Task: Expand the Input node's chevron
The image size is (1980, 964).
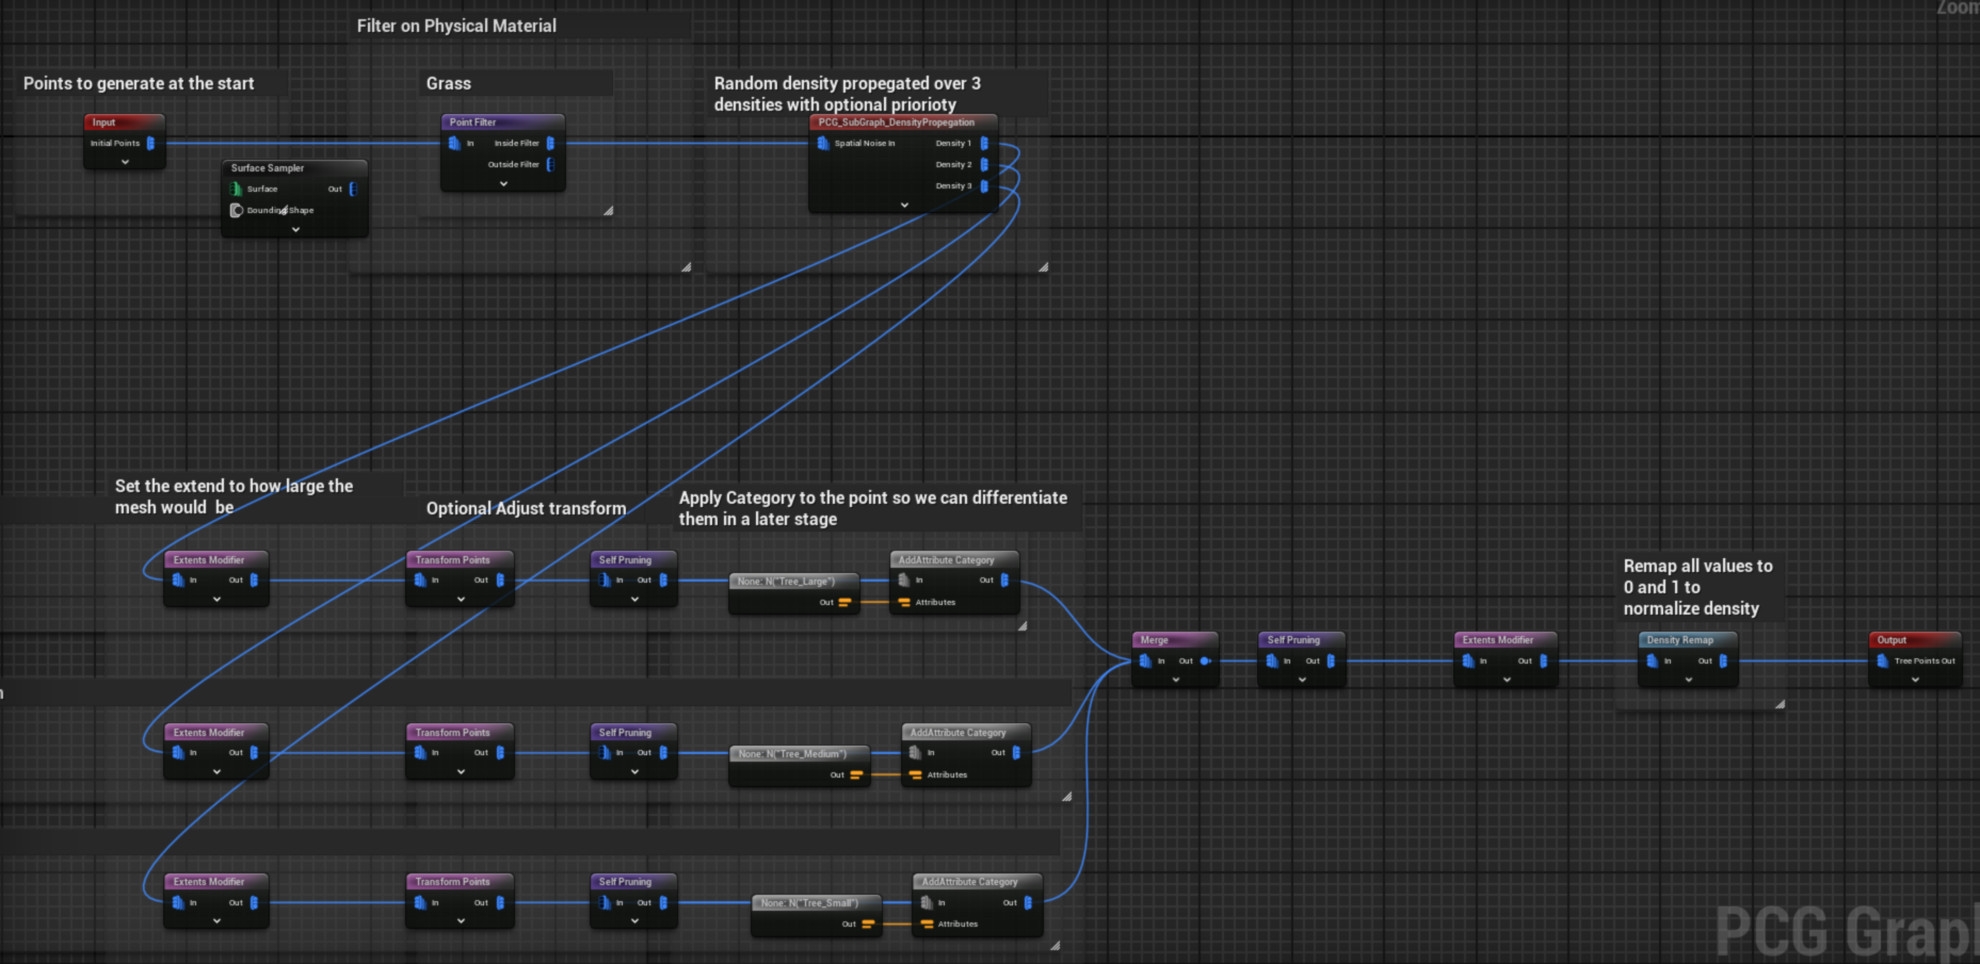Action: click(x=125, y=162)
